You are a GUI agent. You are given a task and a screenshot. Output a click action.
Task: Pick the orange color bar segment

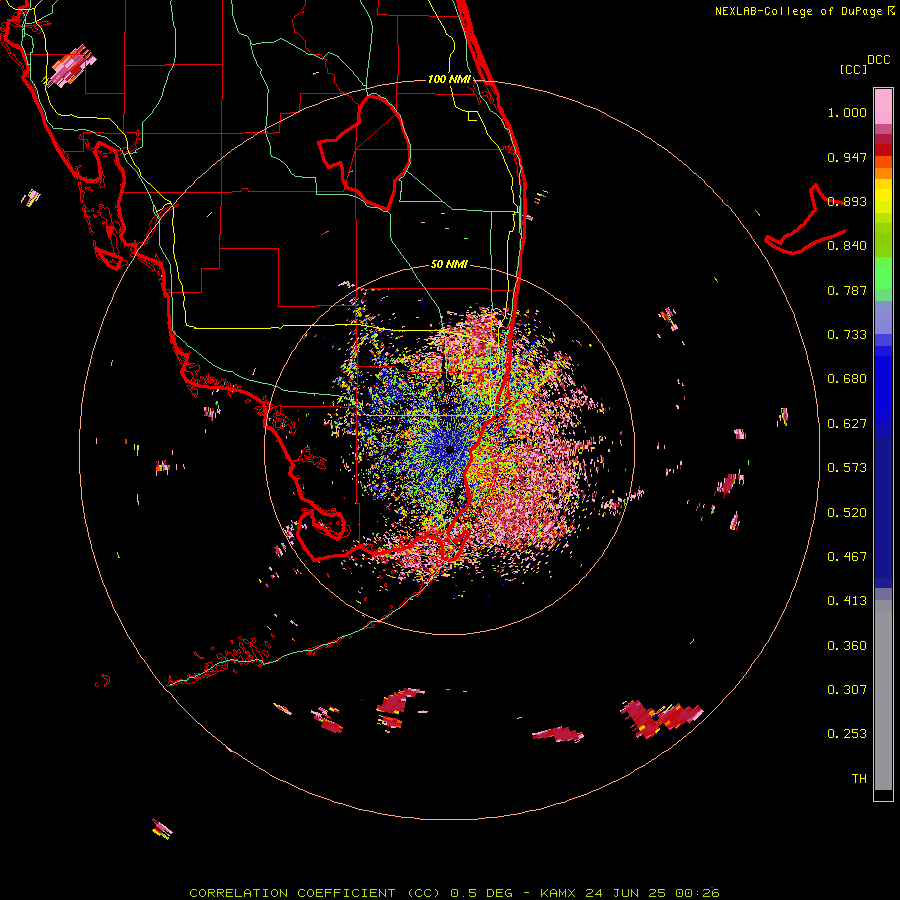(x=883, y=173)
